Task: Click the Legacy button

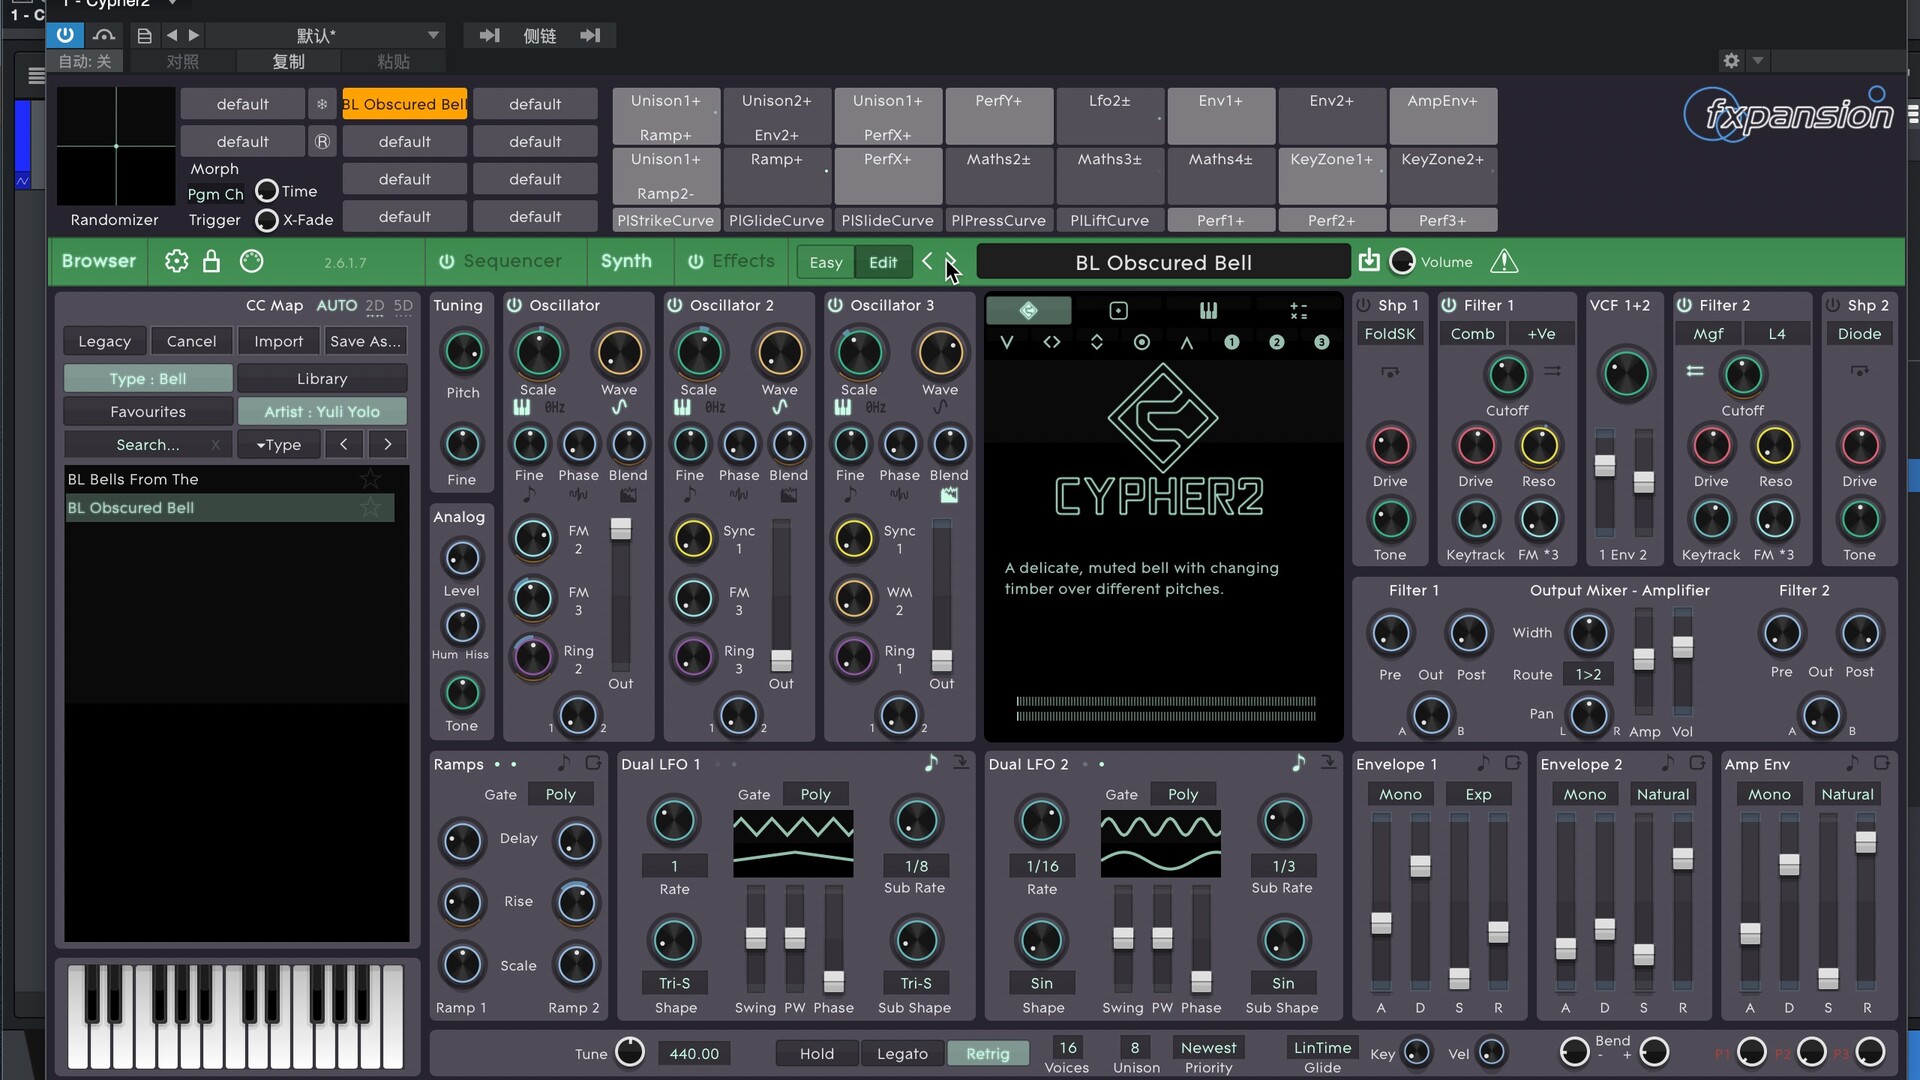Action: (105, 341)
